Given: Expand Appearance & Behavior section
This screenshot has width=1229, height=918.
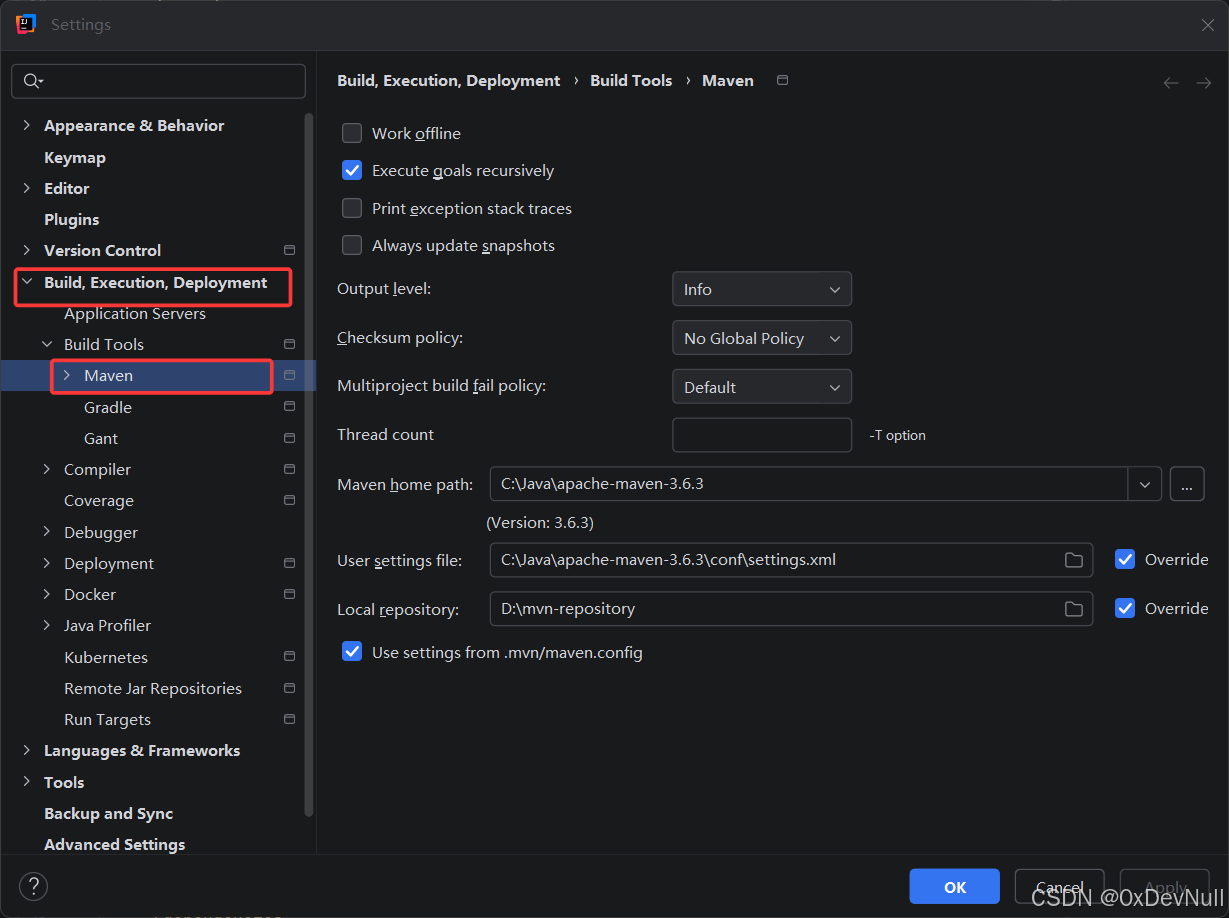Looking at the screenshot, I should tap(27, 125).
